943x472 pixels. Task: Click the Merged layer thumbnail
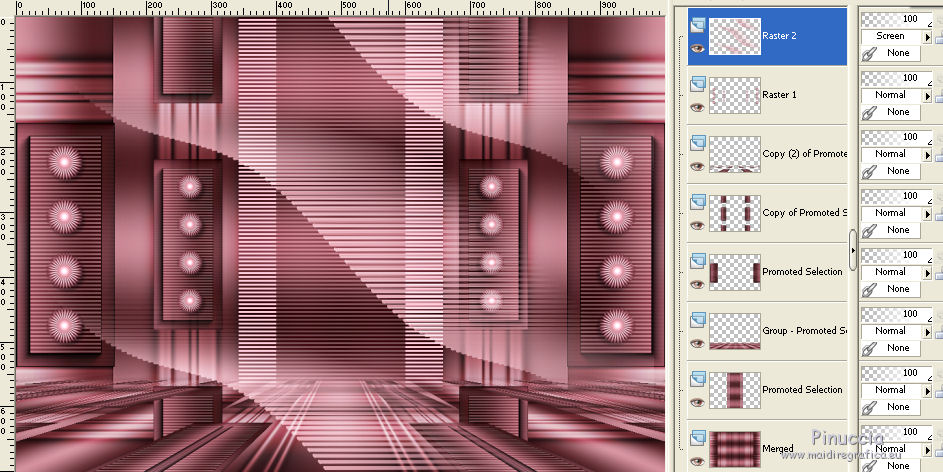(x=735, y=449)
